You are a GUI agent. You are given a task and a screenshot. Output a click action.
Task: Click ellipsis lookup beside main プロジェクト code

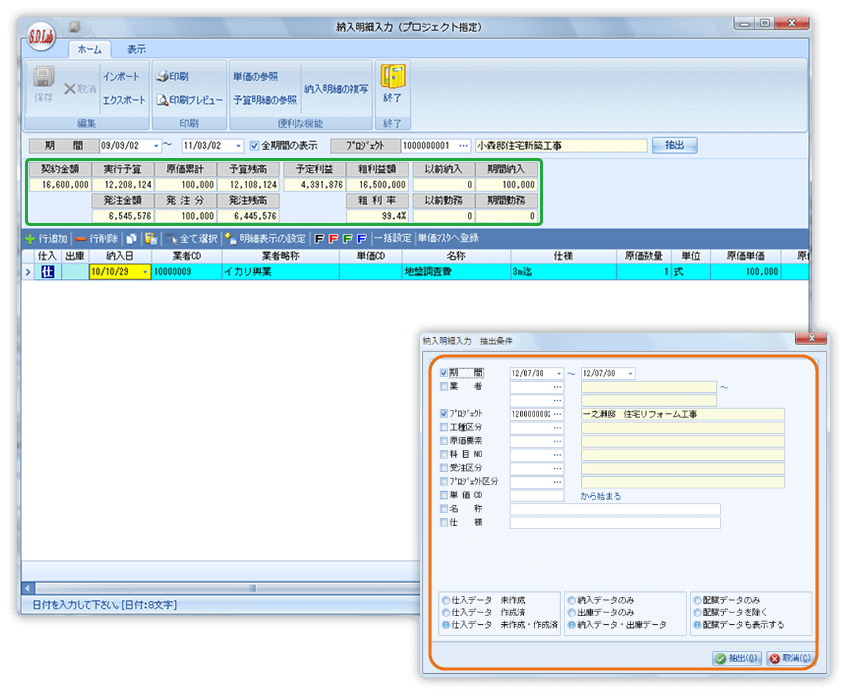[x=463, y=146]
